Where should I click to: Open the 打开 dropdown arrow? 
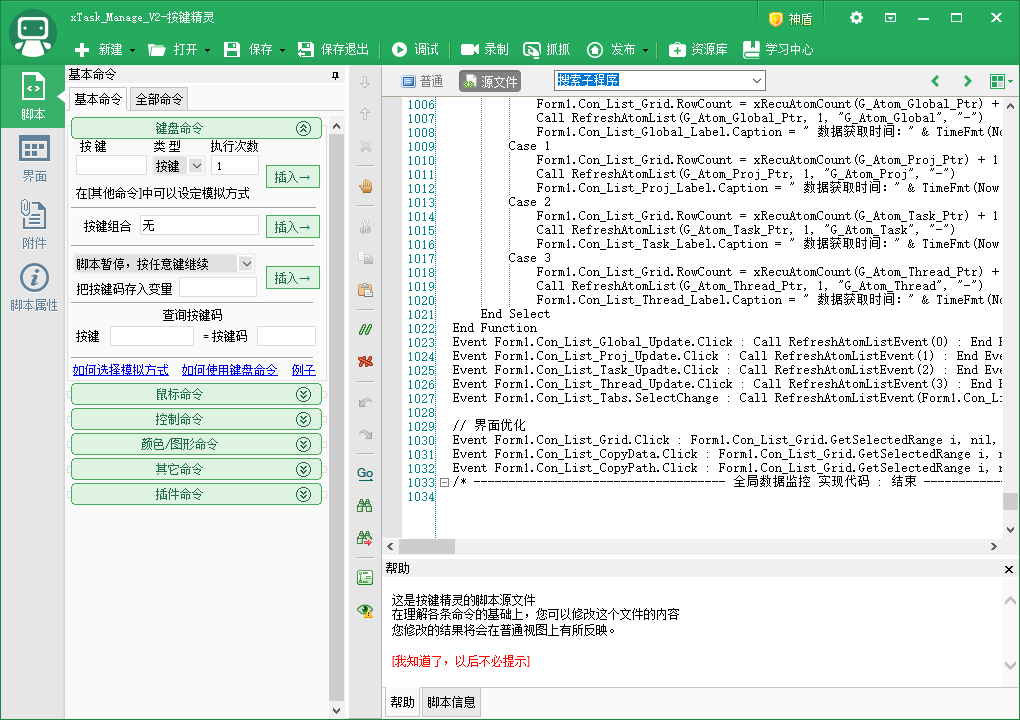(x=208, y=50)
